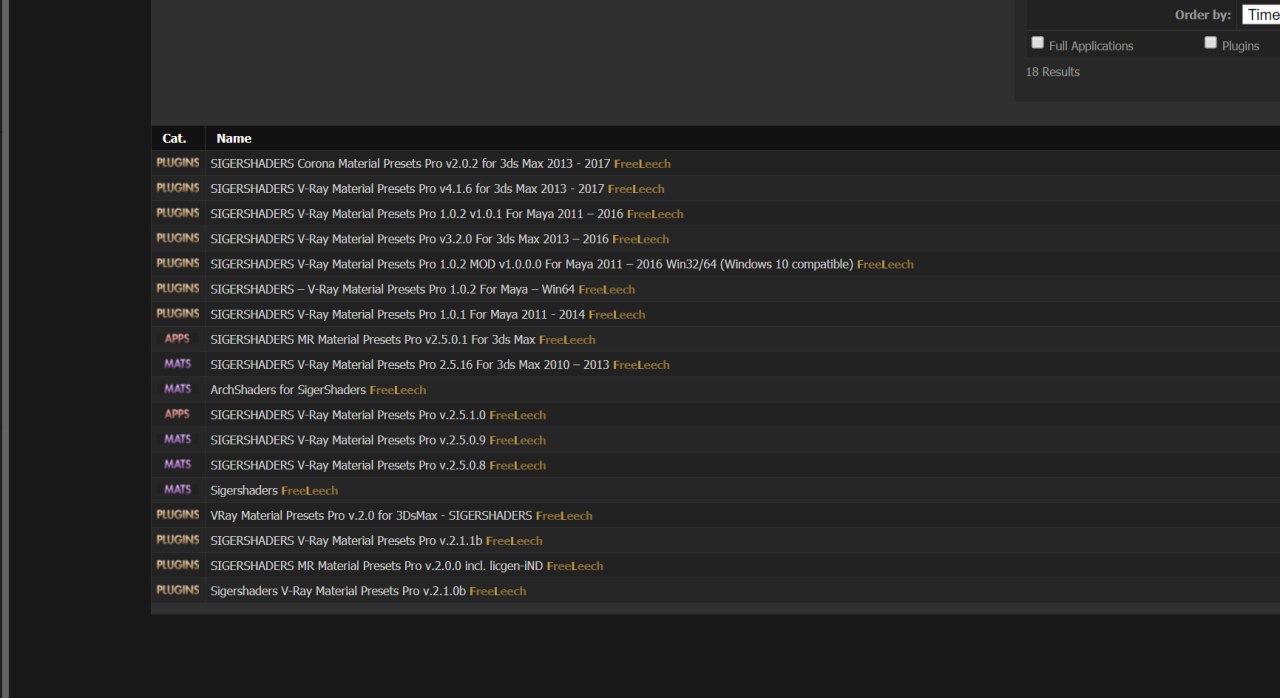Click APPS icon beside MR Material Presets Pro v2.5.0.1
This screenshot has width=1280, height=698.
coord(177,339)
